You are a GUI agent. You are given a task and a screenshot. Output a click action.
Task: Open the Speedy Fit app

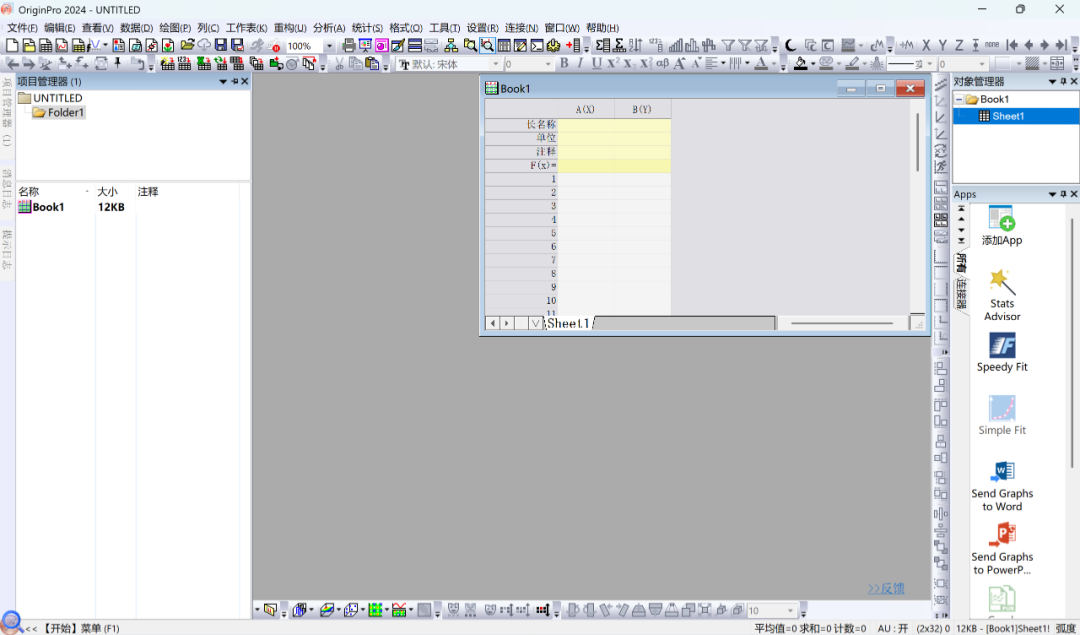coord(1002,353)
